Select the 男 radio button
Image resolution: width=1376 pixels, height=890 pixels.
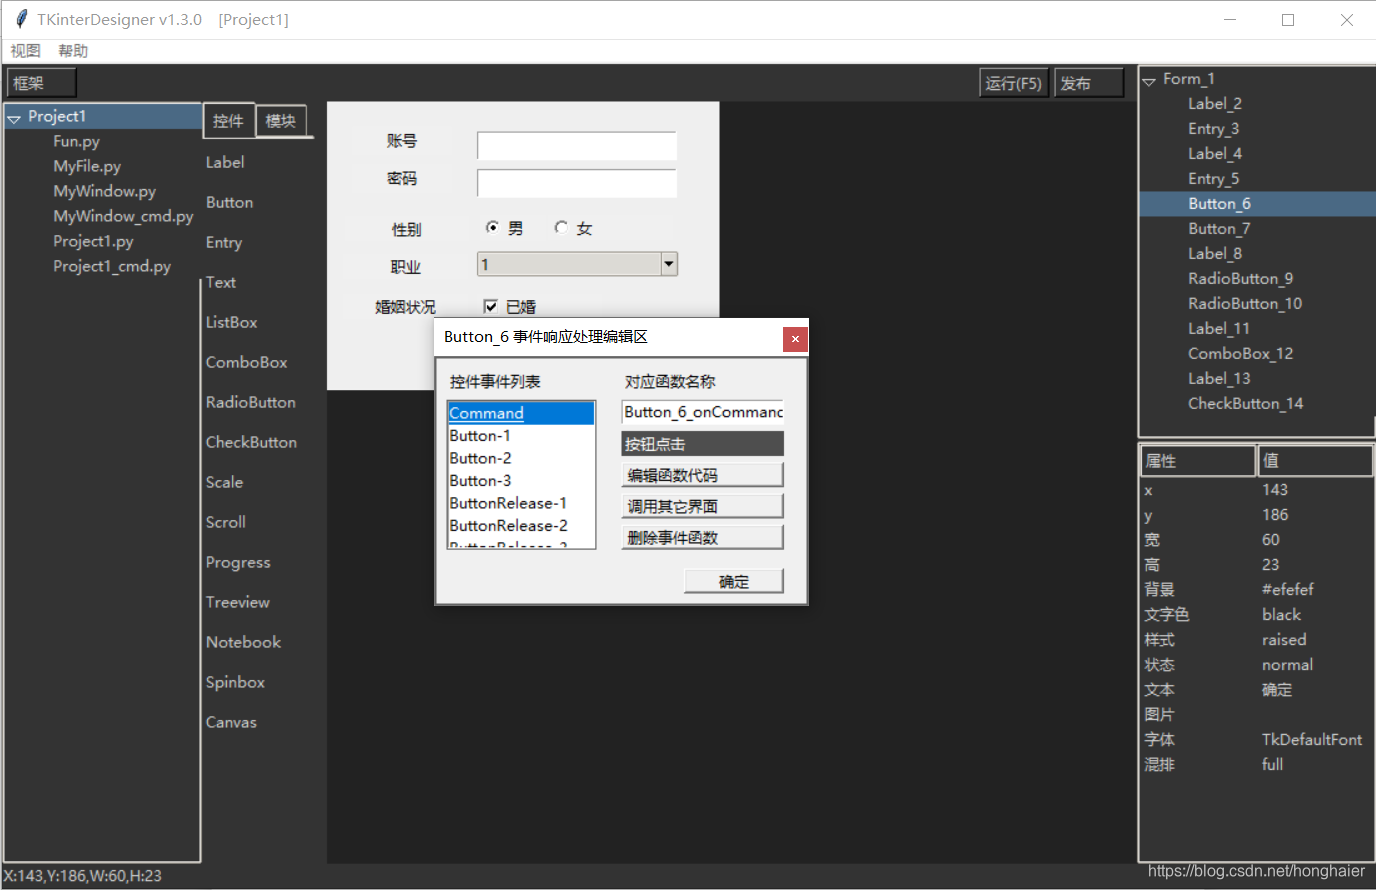(492, 228)
